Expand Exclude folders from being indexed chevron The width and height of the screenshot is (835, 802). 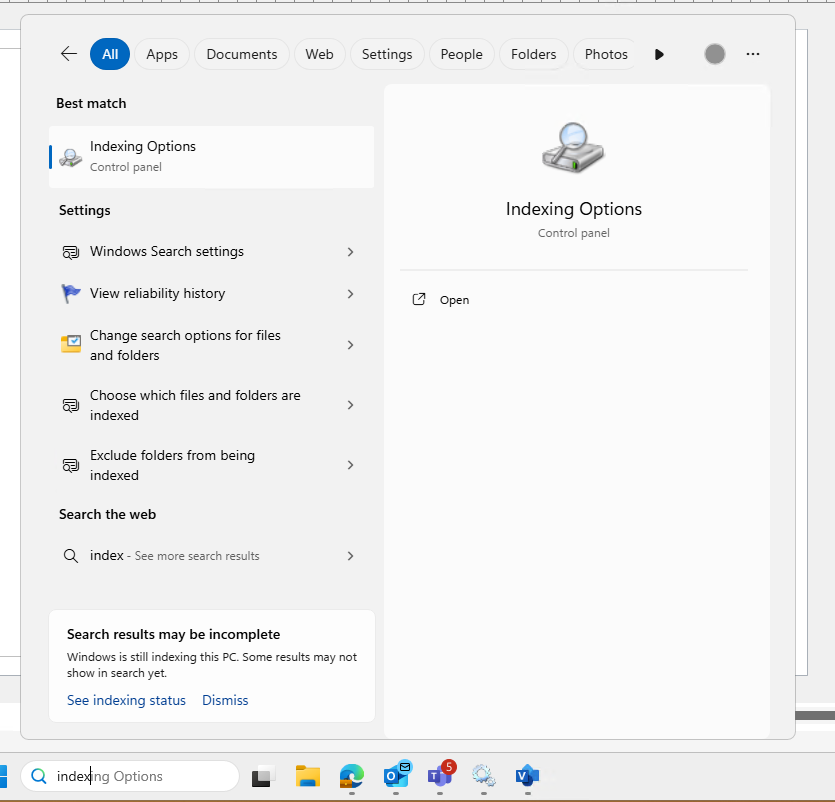(x=350, y=465)
